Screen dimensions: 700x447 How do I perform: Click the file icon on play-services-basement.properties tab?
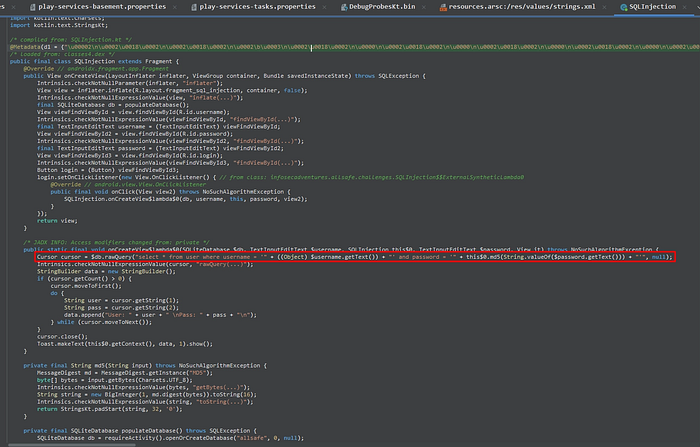click(33, 7)
